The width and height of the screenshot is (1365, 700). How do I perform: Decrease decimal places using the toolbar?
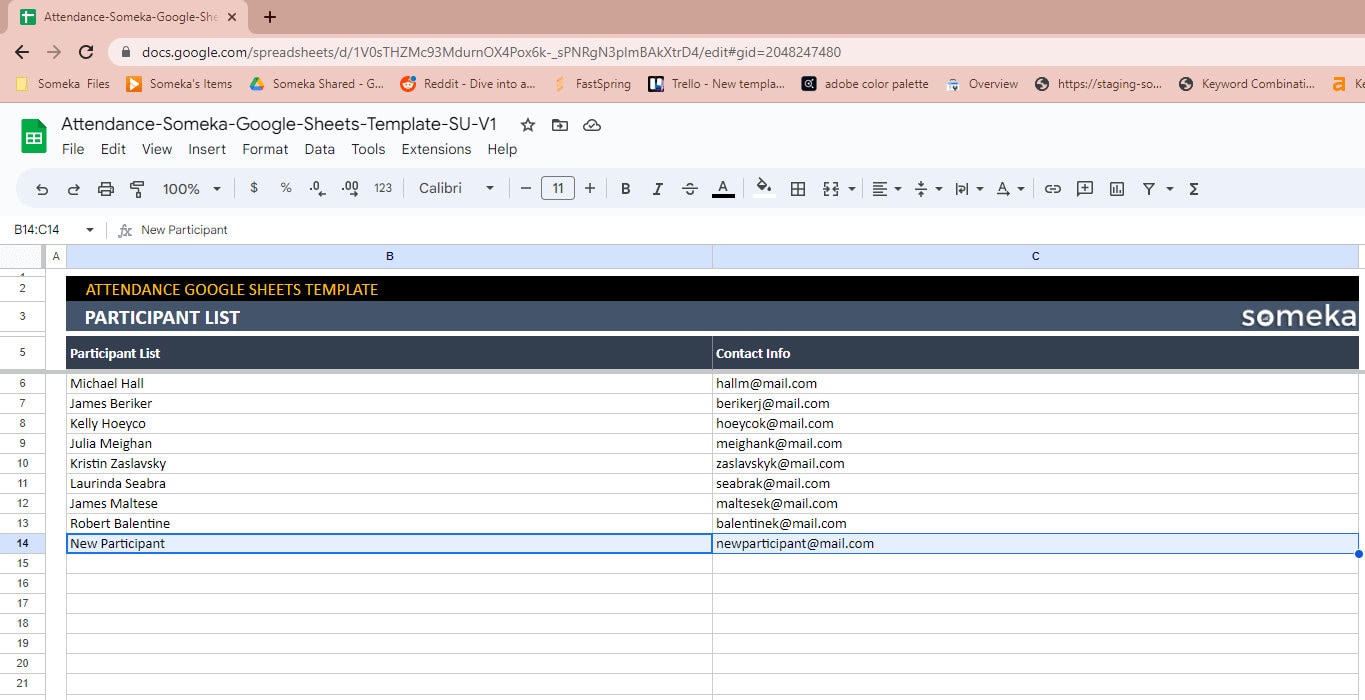tap(318, 188)
